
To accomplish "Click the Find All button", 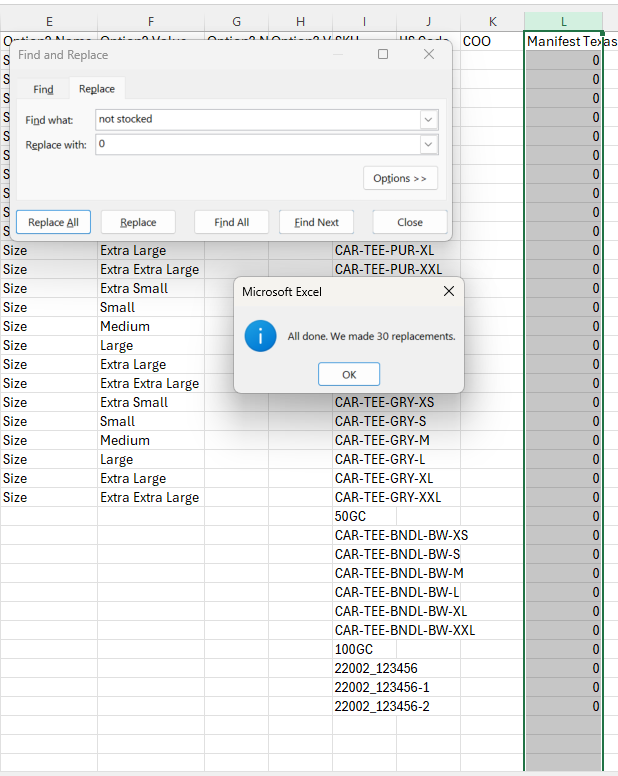I will [x=231, y=222].
